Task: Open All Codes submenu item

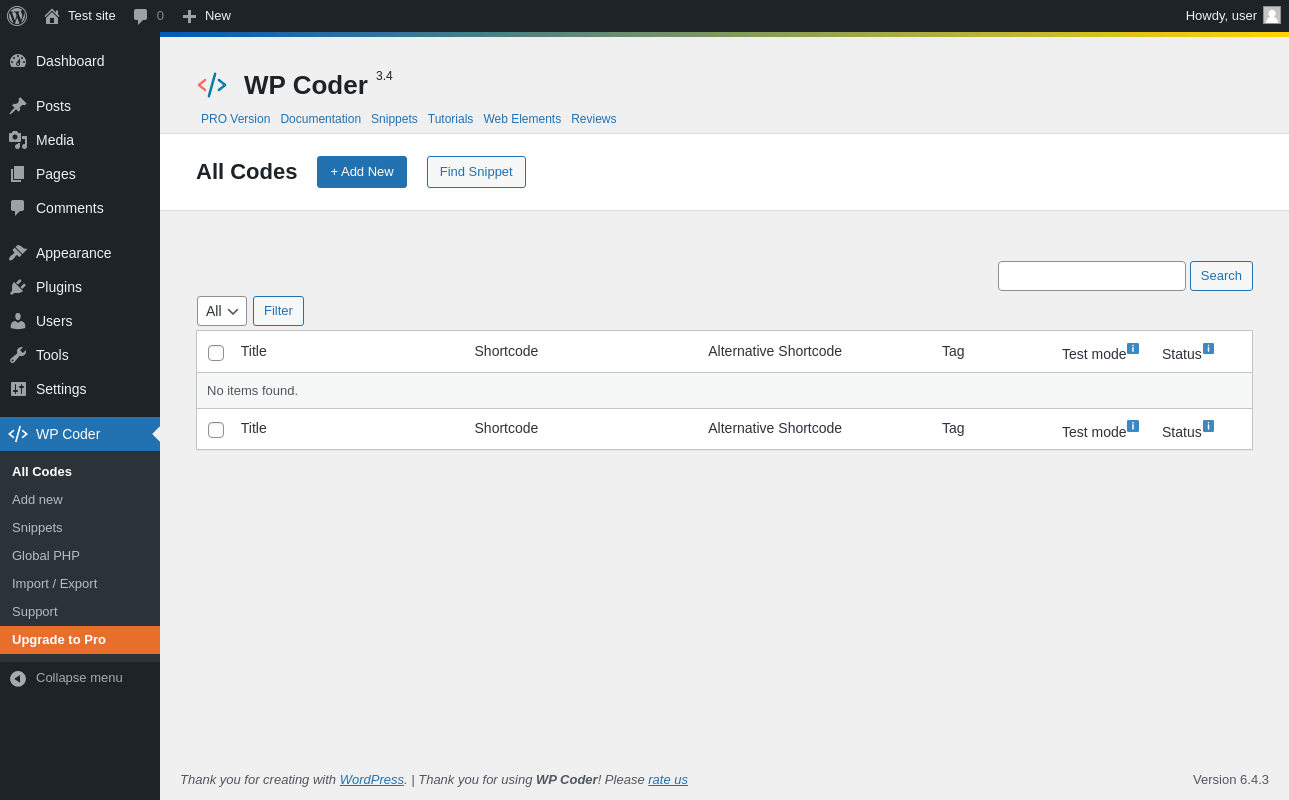Action: click(42, 472)
